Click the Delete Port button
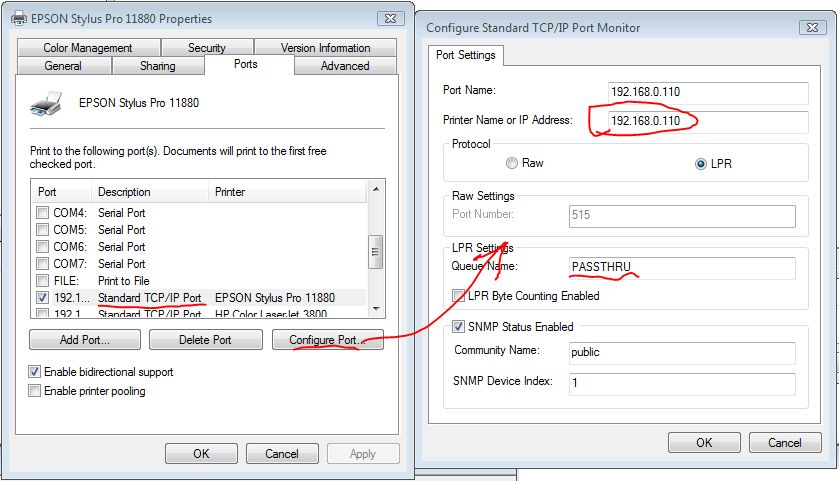The width and height of the screenshot is (839, 481). point(205,340)
